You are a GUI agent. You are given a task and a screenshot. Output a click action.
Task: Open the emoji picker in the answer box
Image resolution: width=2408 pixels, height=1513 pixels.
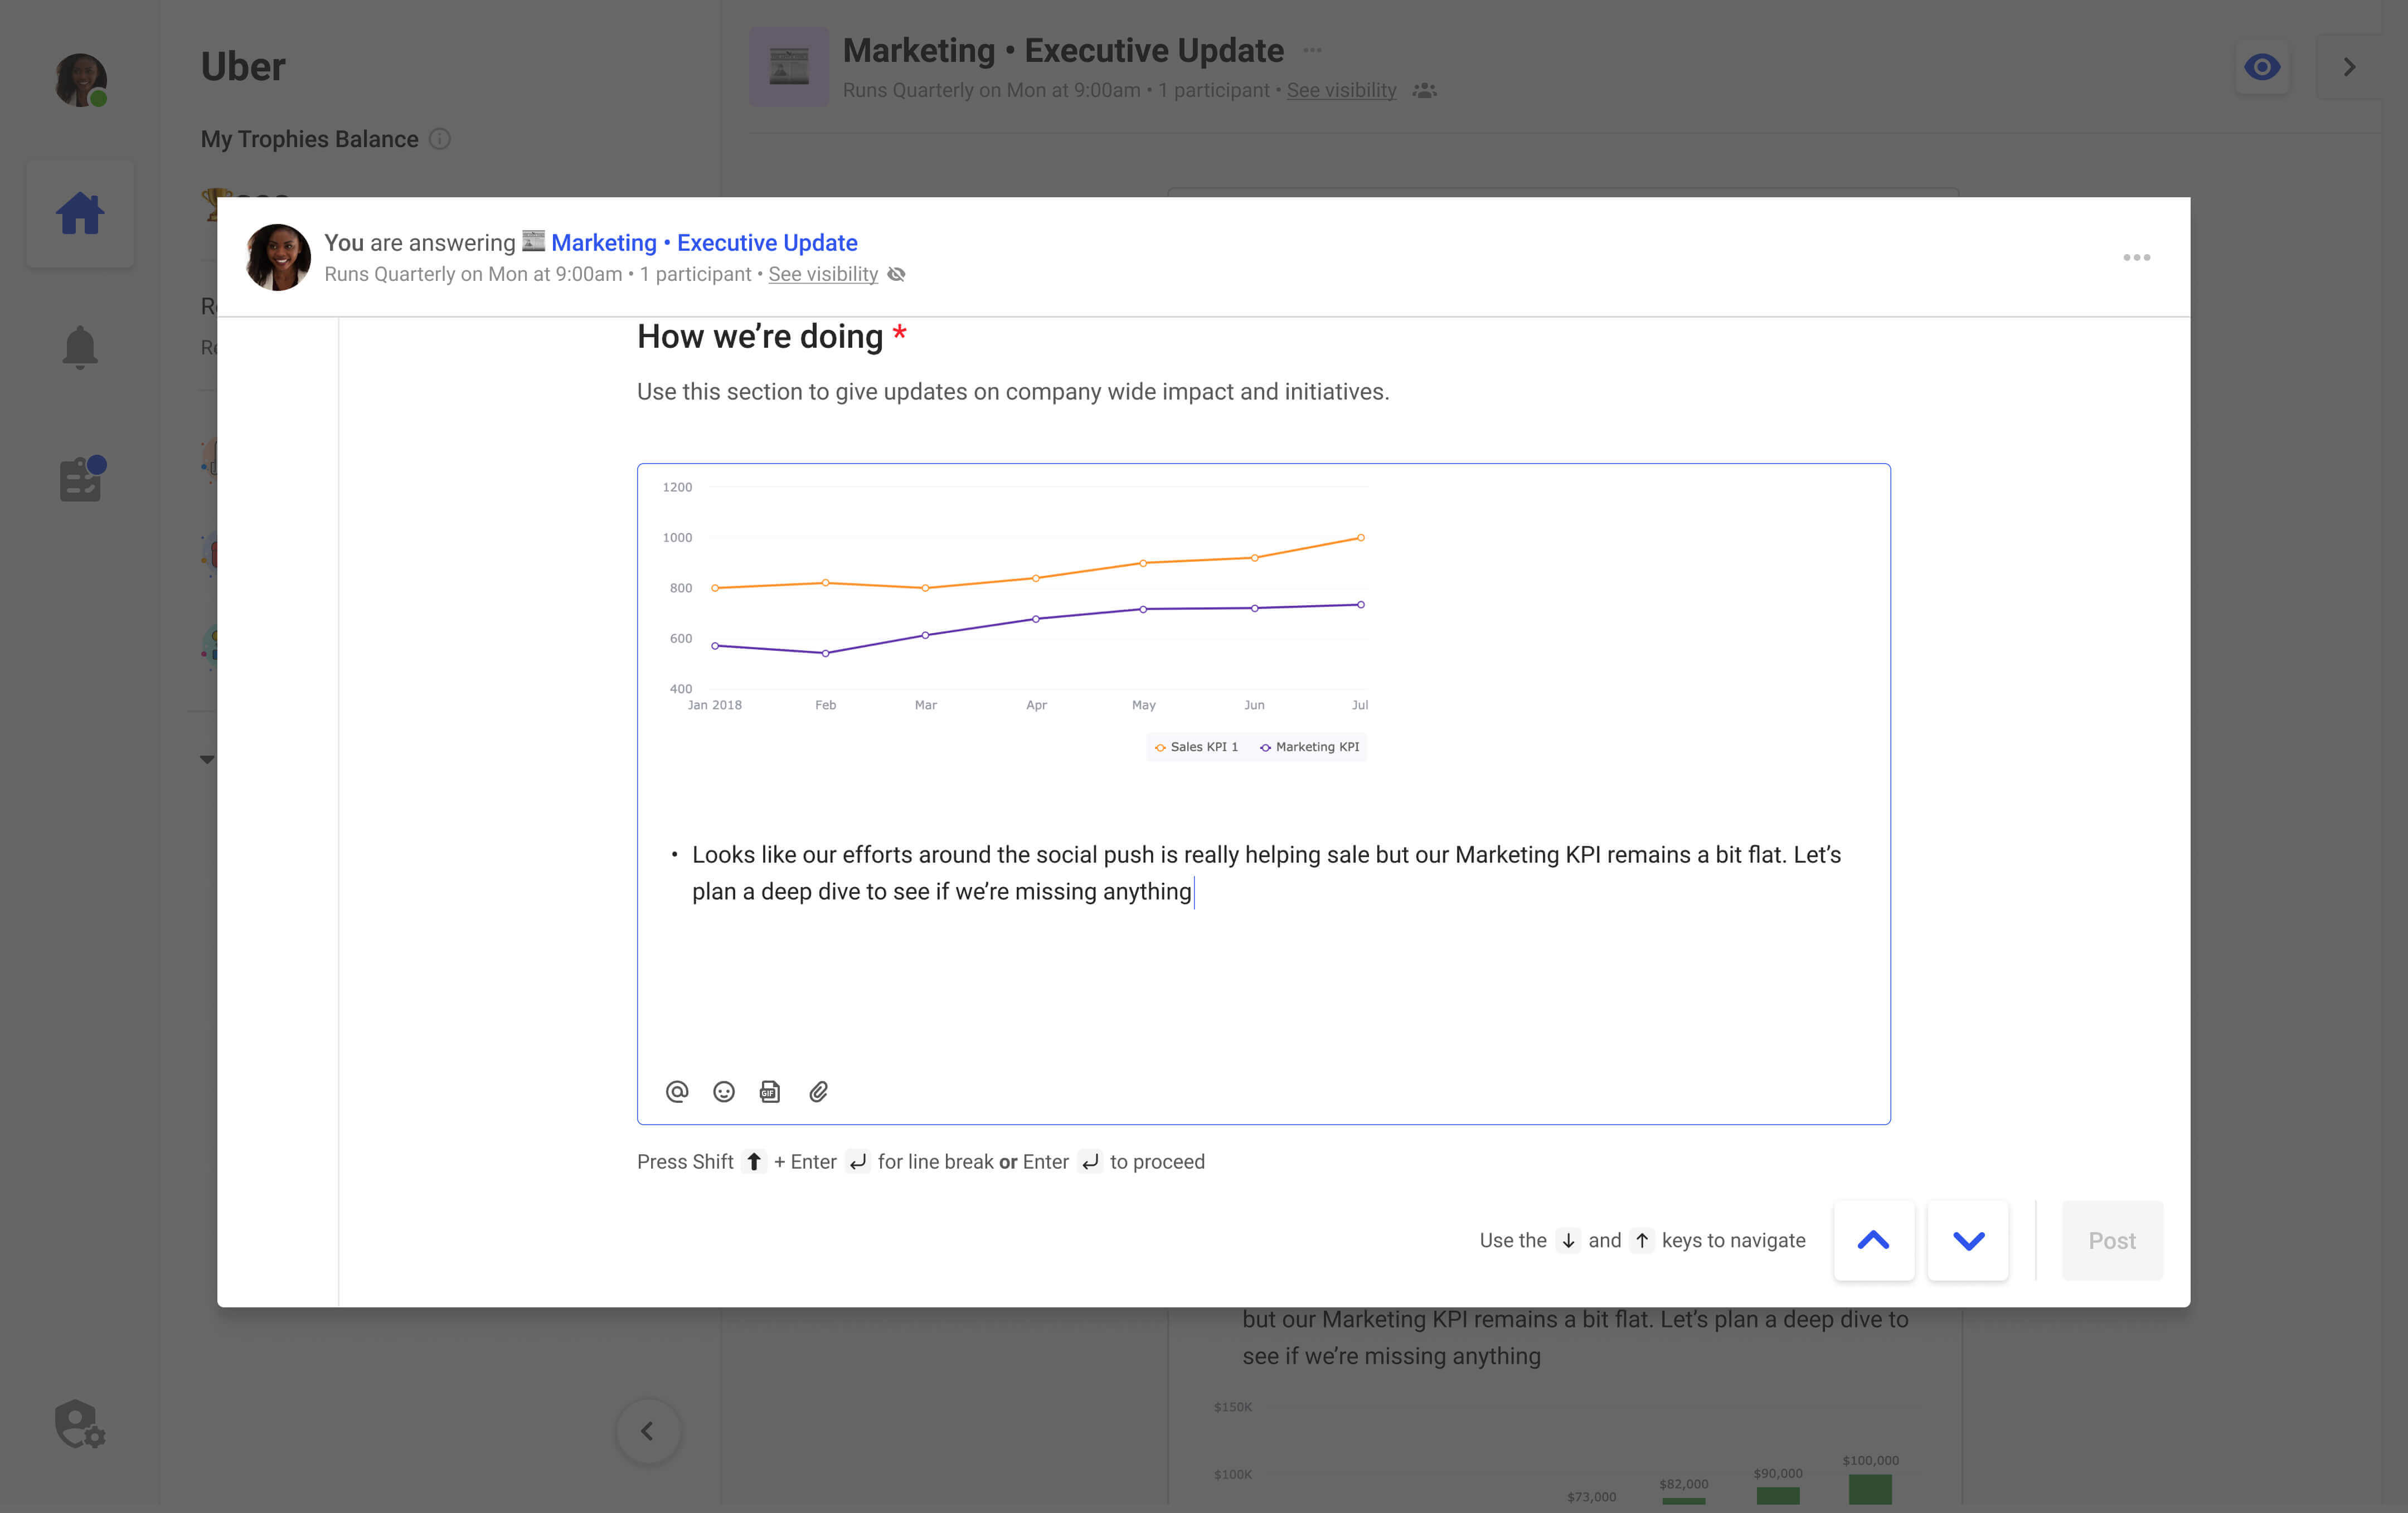click(x=723, y=1091)
